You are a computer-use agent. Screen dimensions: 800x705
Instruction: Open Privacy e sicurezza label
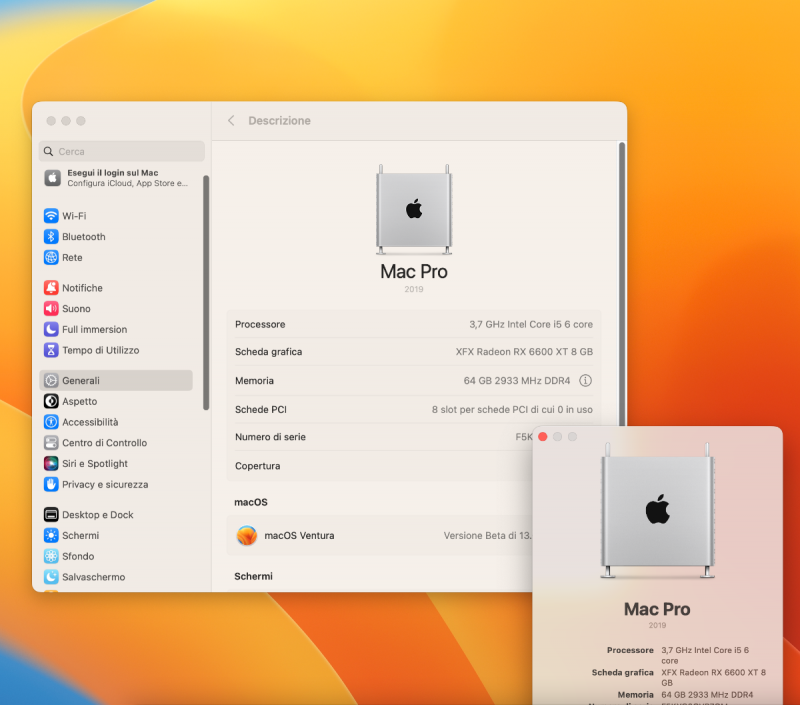[105, 484]
